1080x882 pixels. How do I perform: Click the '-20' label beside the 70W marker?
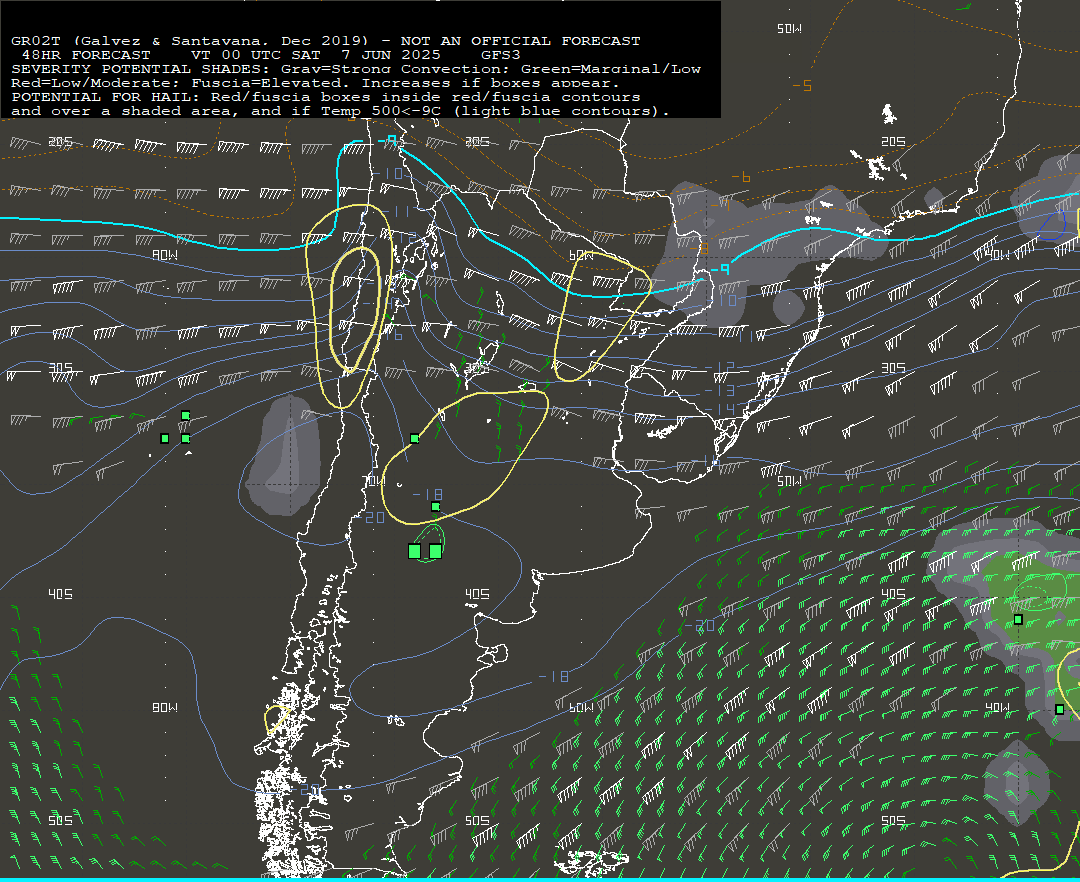[x=371, y=517]
